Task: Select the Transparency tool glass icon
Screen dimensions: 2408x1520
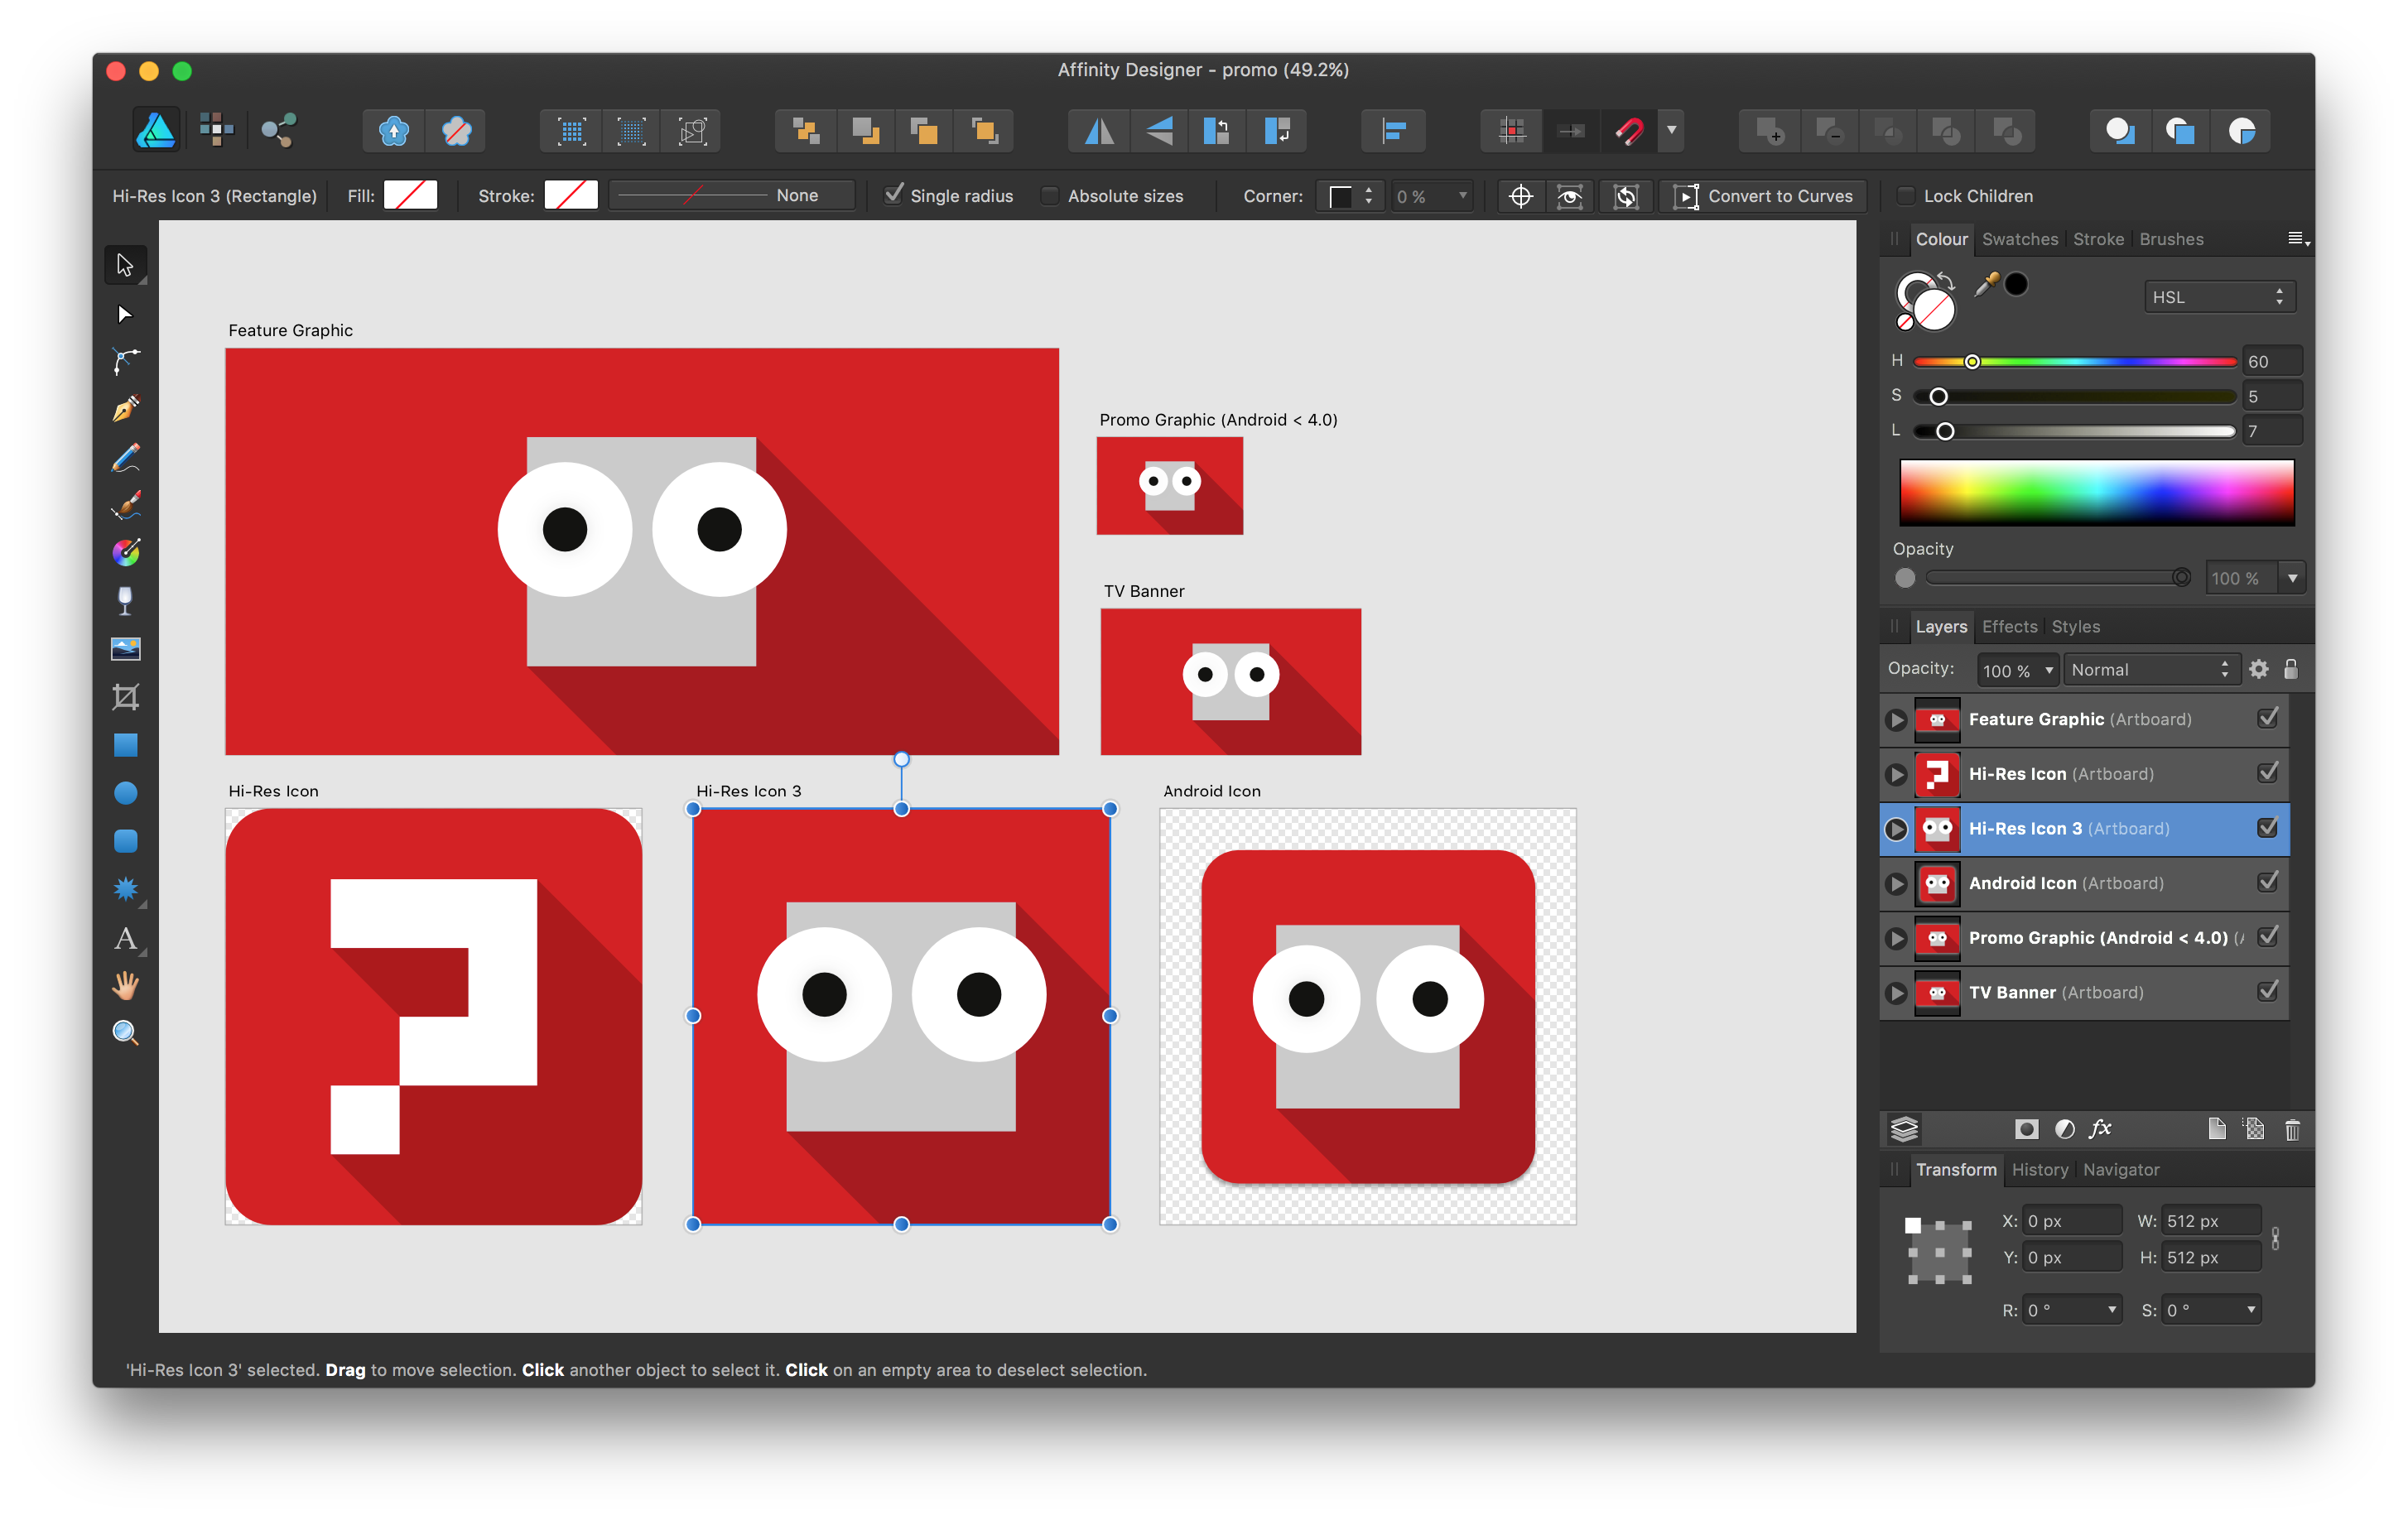Action: [x=125, y=601]
